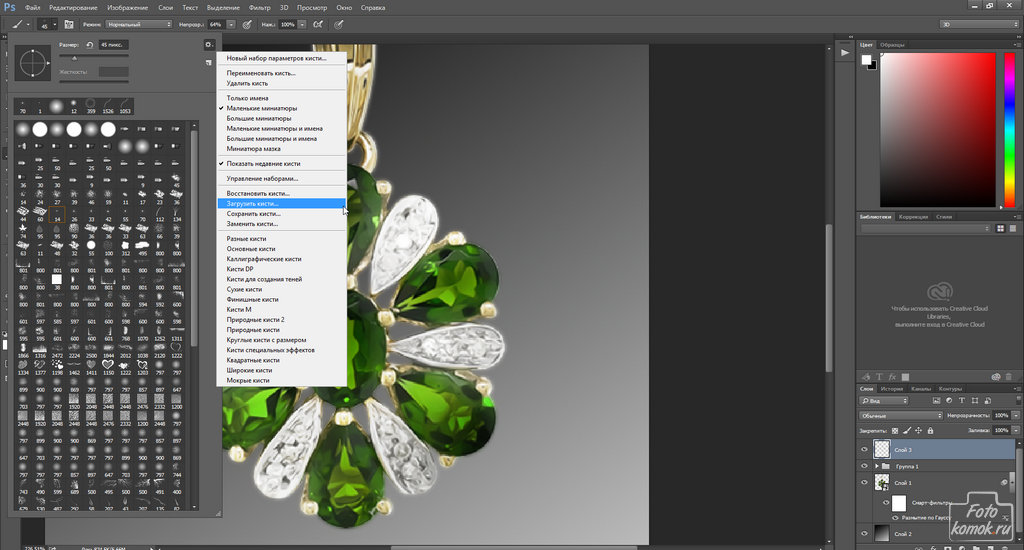Open the brush mode dropdown Нормальный
Image resolution: width=1024 pixels, height=550 pixels.
[136, 23]
